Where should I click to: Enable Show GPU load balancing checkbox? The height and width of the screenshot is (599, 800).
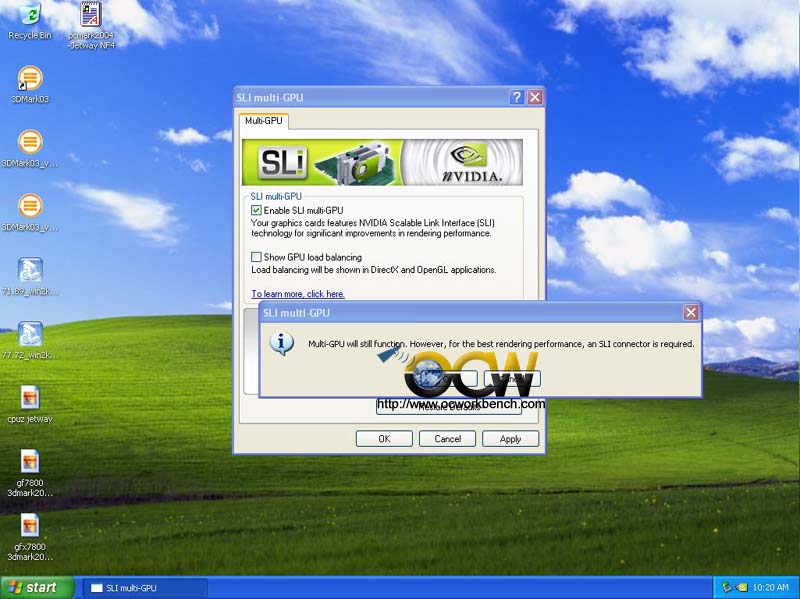click(256, 257)
